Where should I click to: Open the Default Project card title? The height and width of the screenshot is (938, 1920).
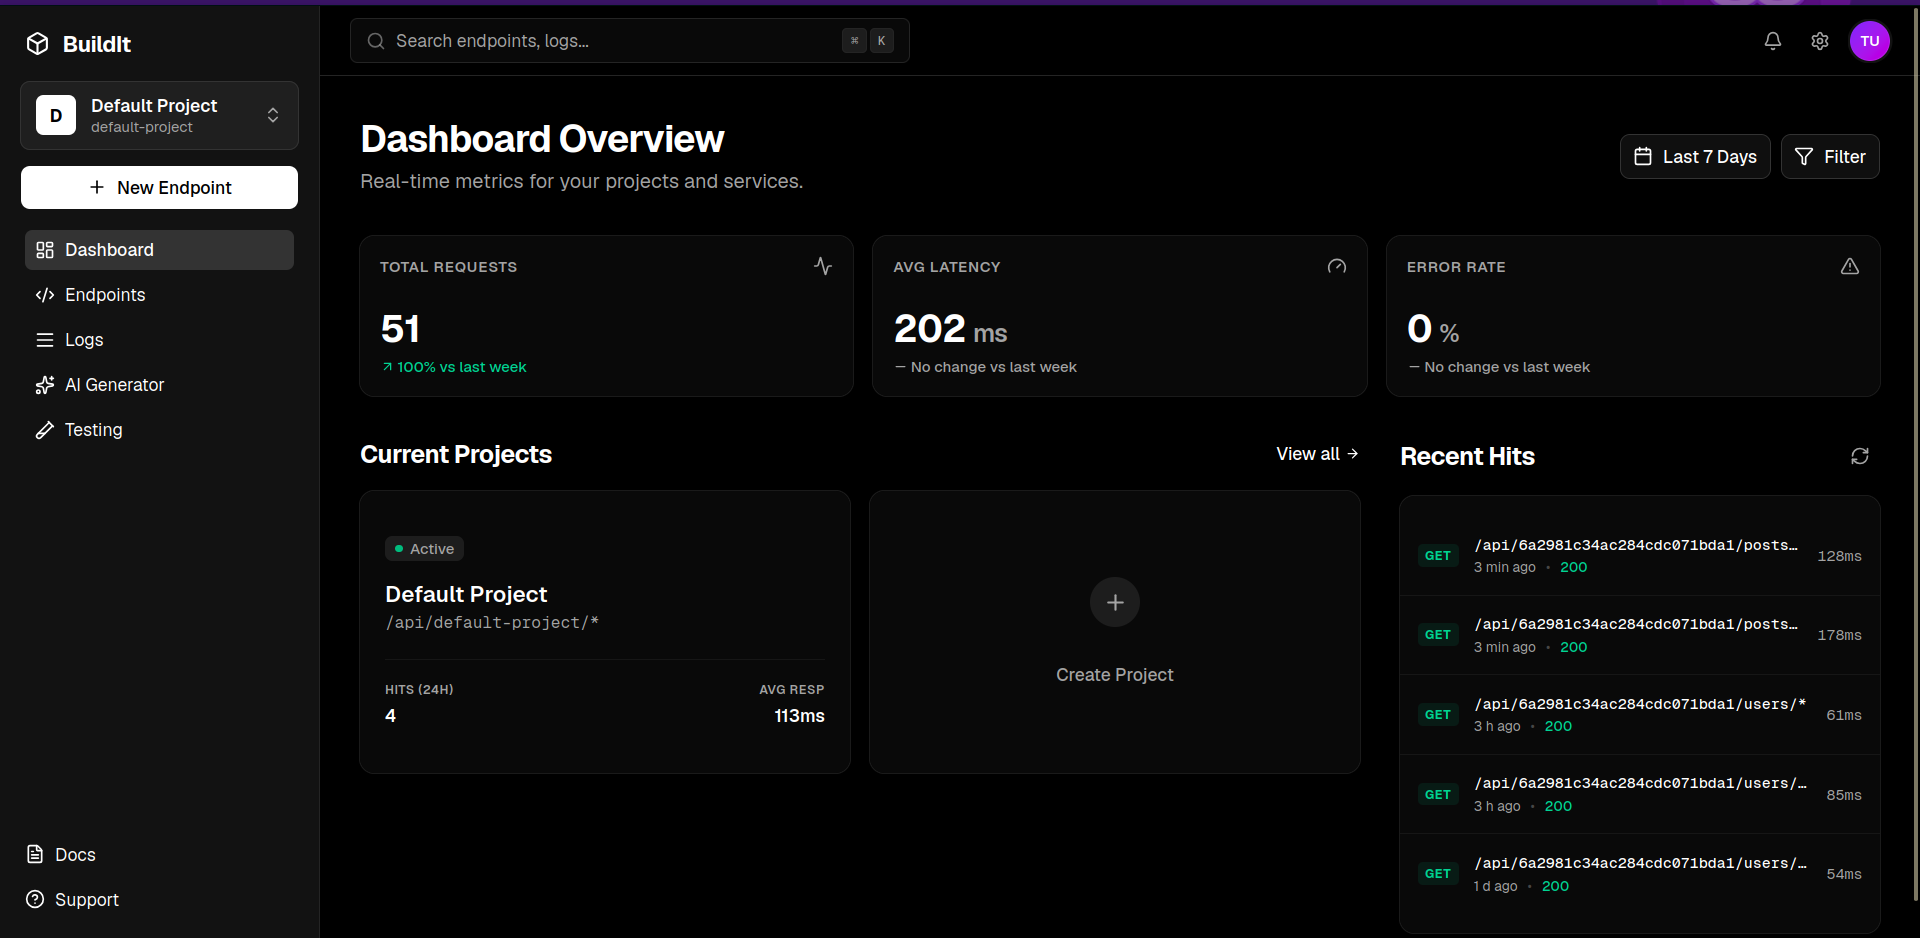pos(466,594)
